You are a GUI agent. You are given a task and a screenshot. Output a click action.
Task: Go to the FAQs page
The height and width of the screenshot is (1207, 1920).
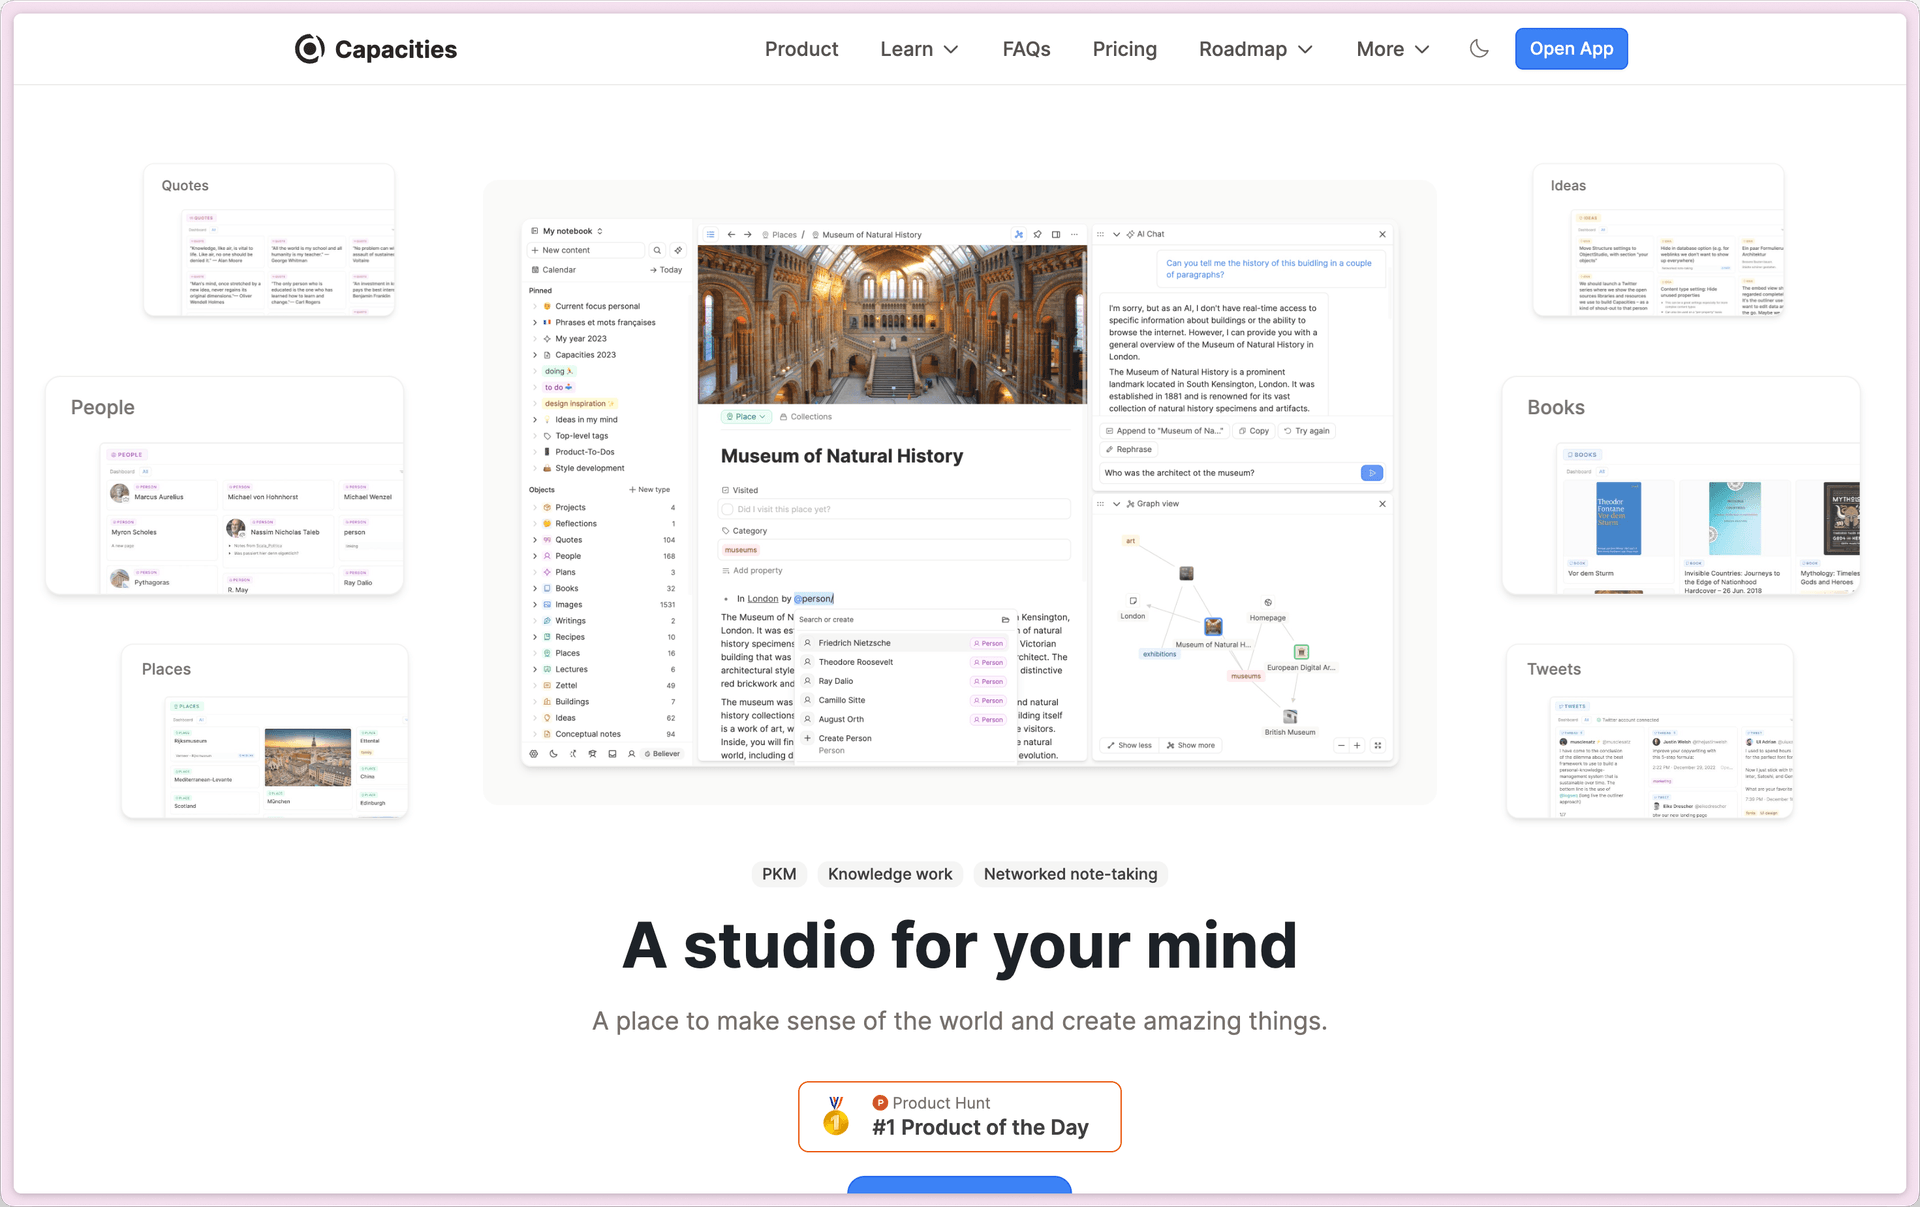pos(1026,49)
